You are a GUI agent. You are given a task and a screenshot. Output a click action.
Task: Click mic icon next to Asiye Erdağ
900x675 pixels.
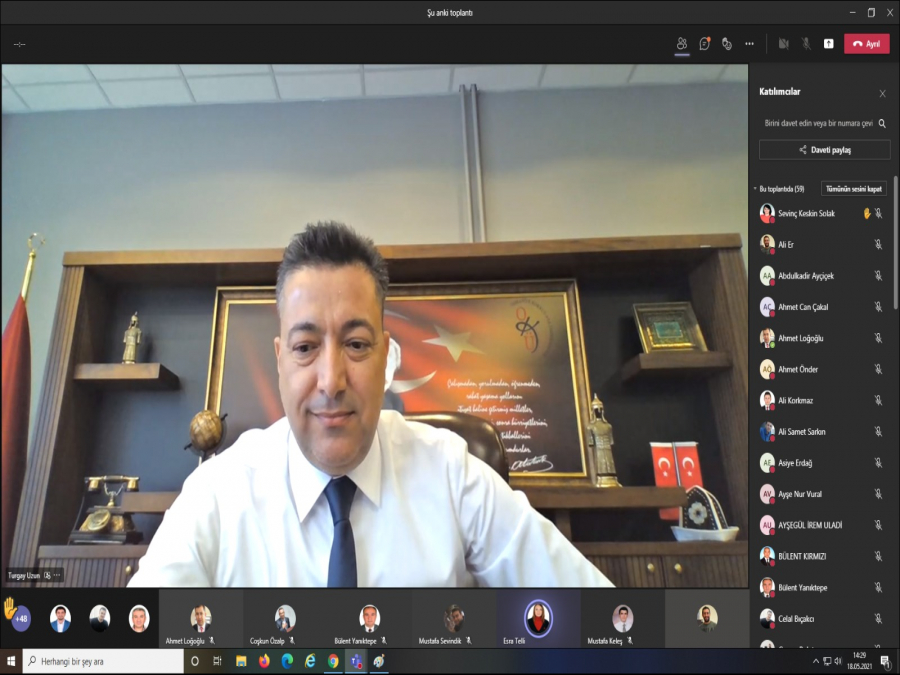(x=878, y=463)
